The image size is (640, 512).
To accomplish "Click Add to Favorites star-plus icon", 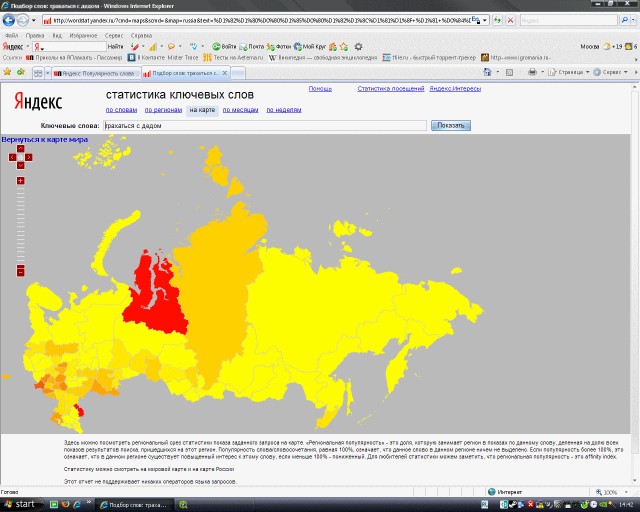I will coord(21,72).
